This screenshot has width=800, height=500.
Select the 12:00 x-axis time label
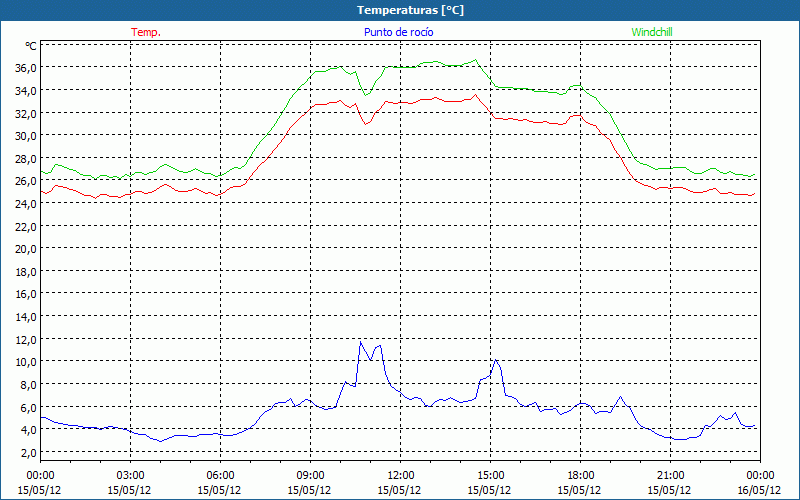(x=400, y=475)
